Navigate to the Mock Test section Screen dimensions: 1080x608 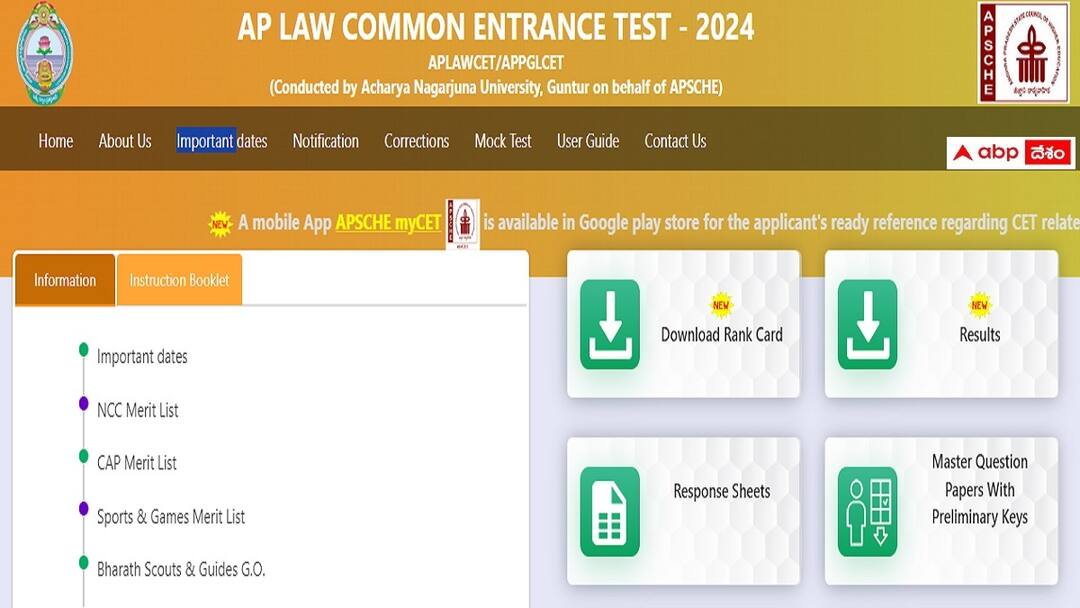pos(503,141)
